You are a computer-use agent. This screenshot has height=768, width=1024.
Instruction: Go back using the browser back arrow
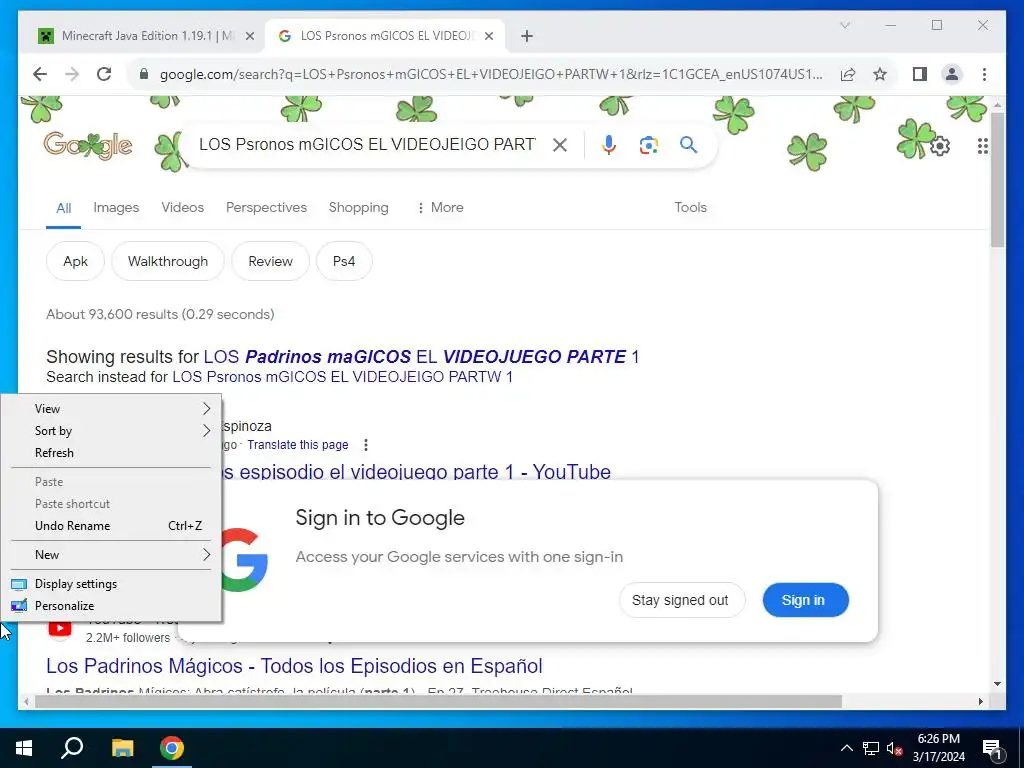point(40,74)
